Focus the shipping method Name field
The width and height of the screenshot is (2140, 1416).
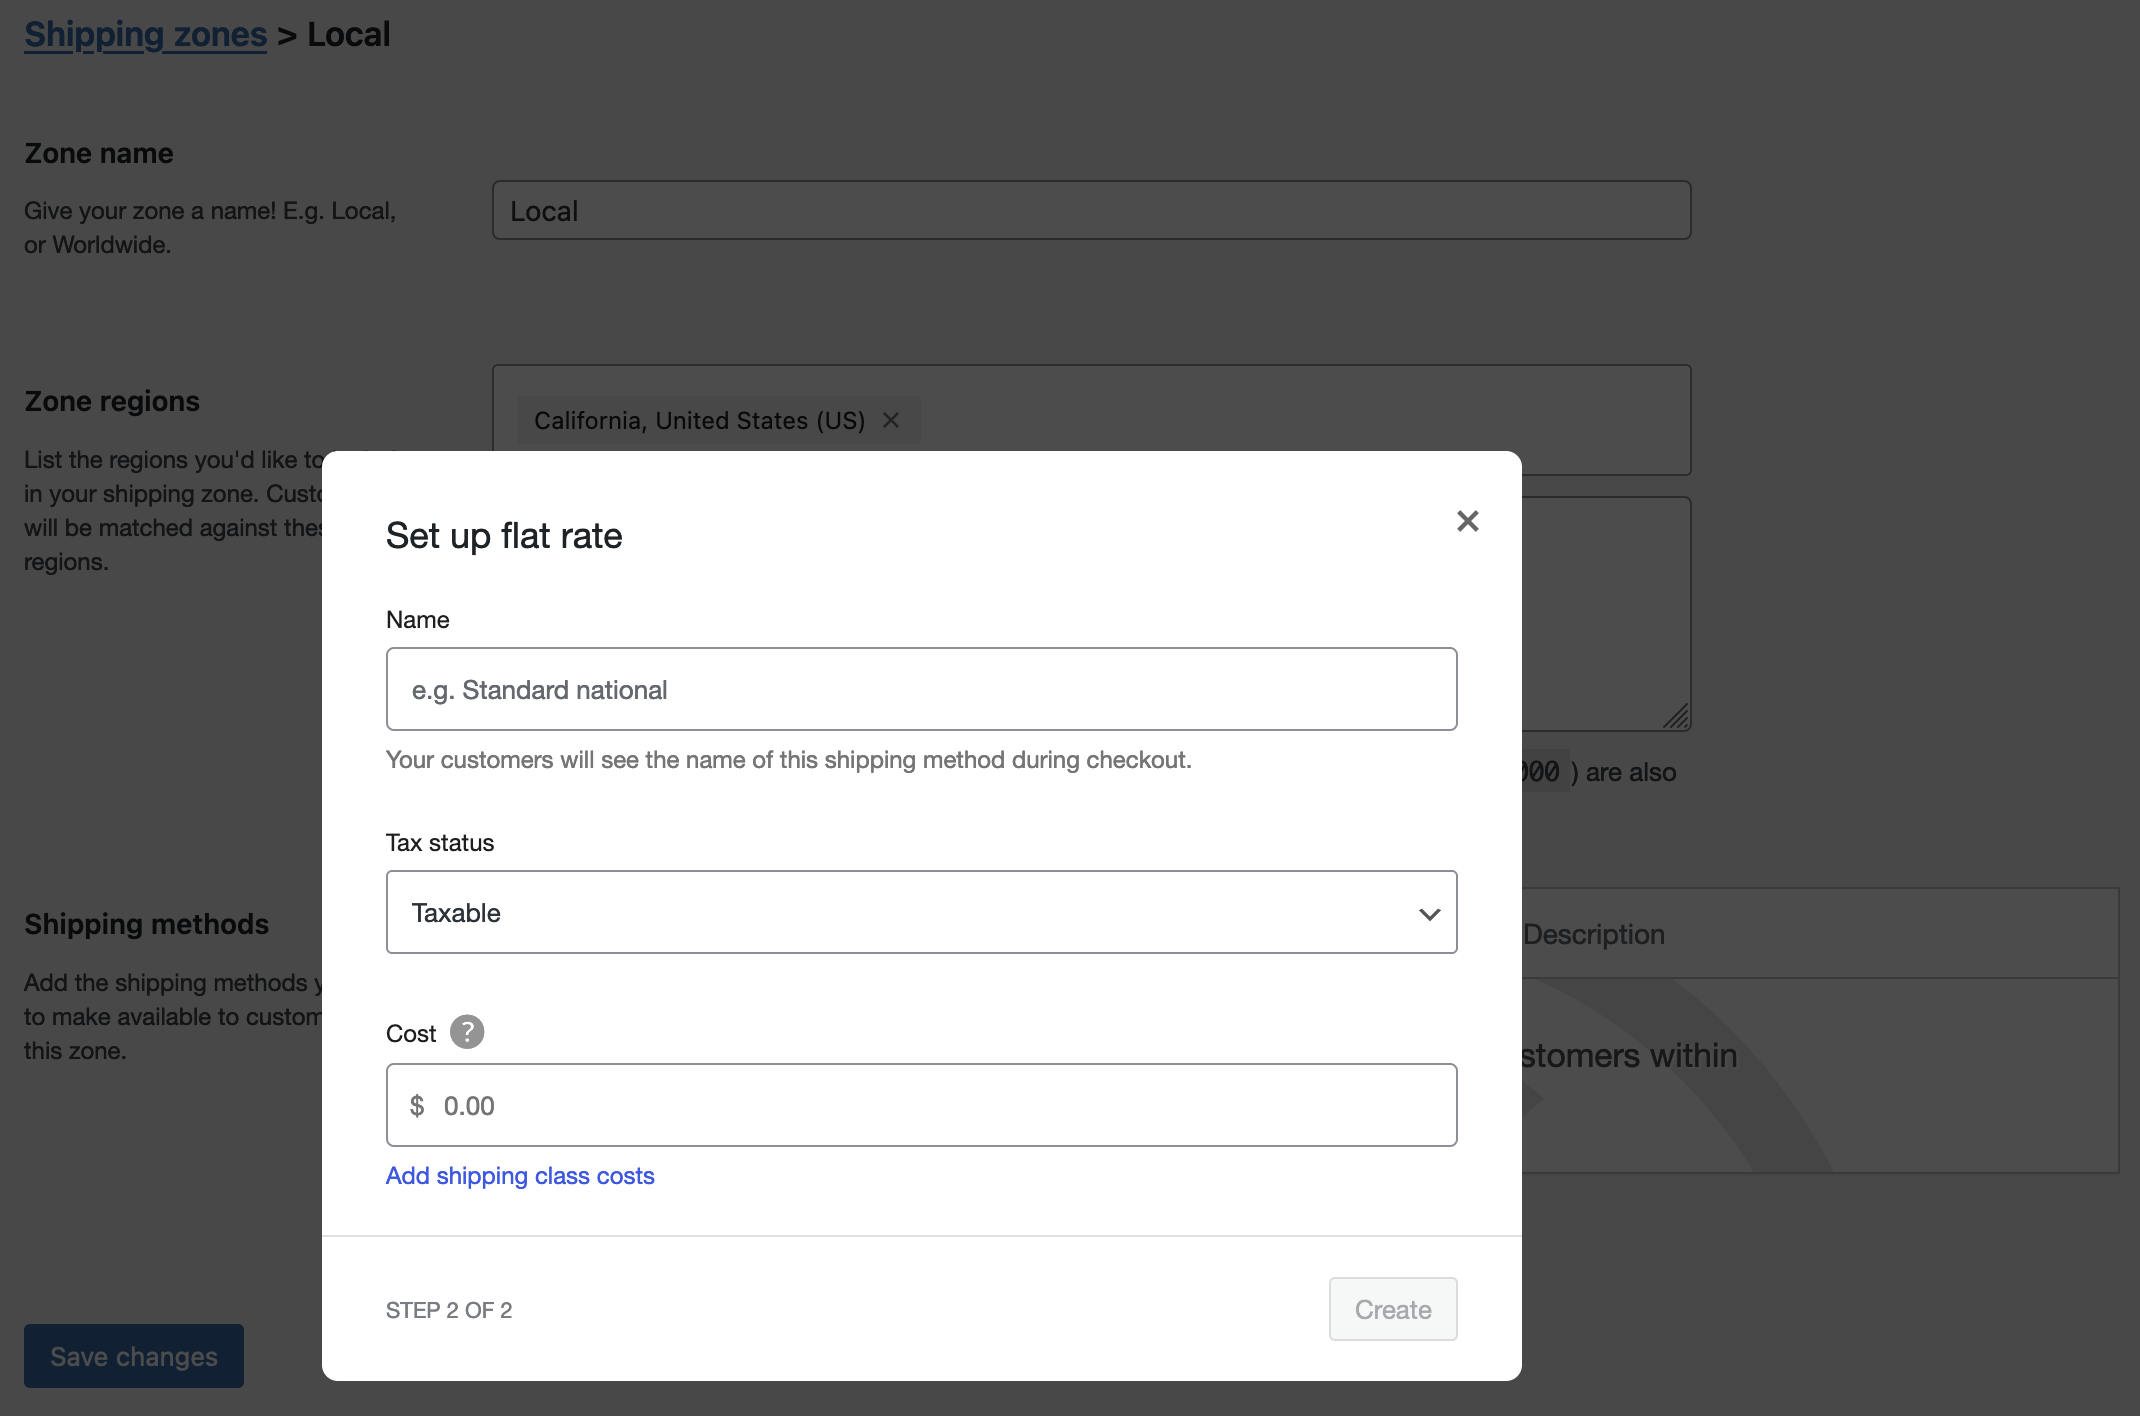click(x=921, y=689)
